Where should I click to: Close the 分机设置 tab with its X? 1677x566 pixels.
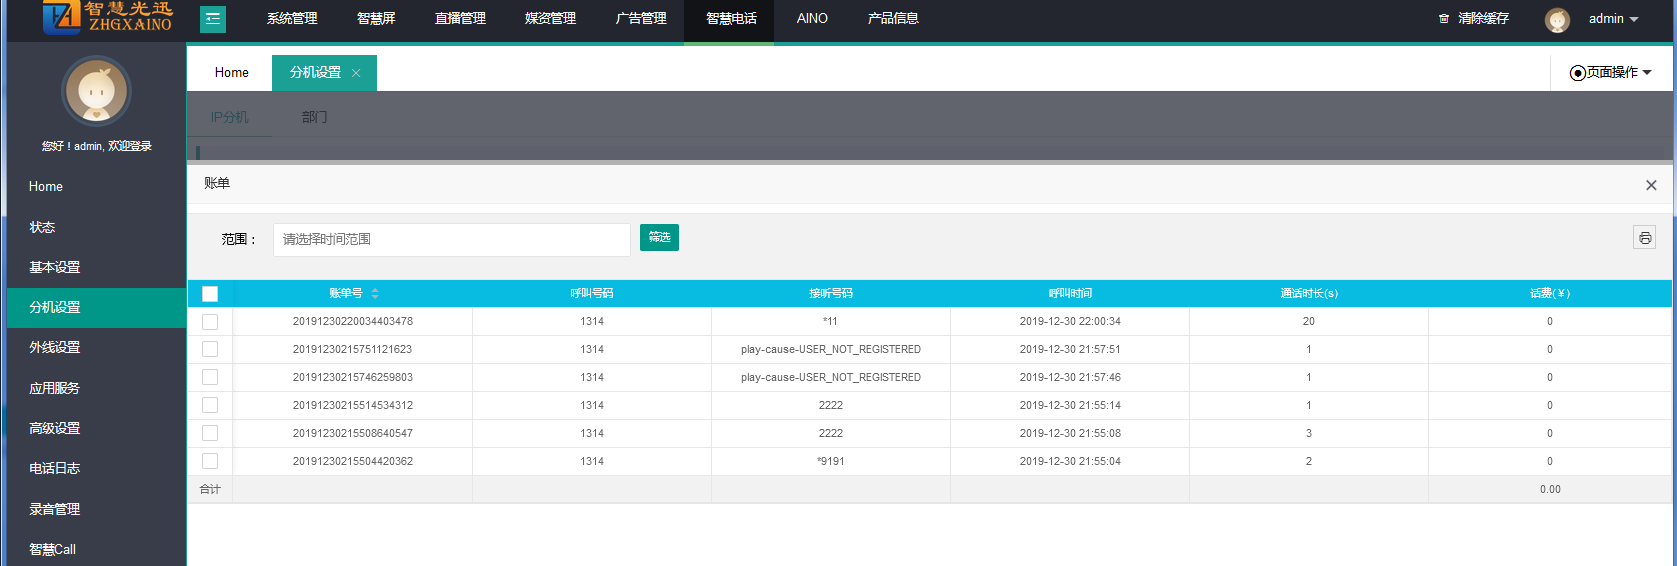[356, 73]
